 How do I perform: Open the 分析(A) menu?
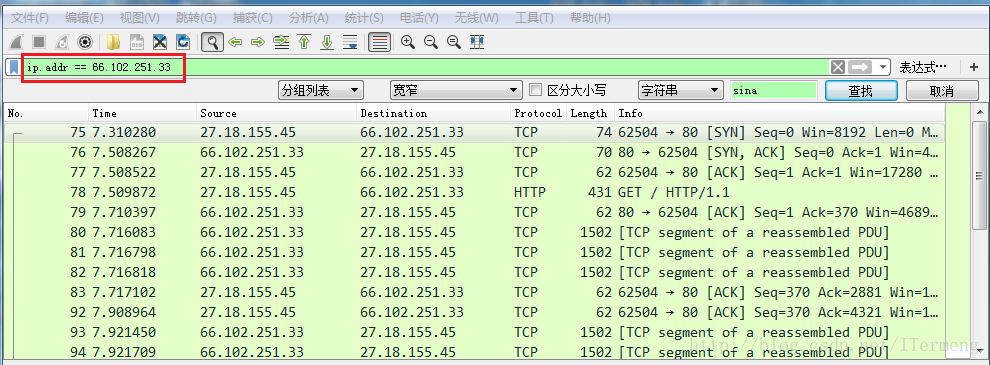click(x=308, y=18)
